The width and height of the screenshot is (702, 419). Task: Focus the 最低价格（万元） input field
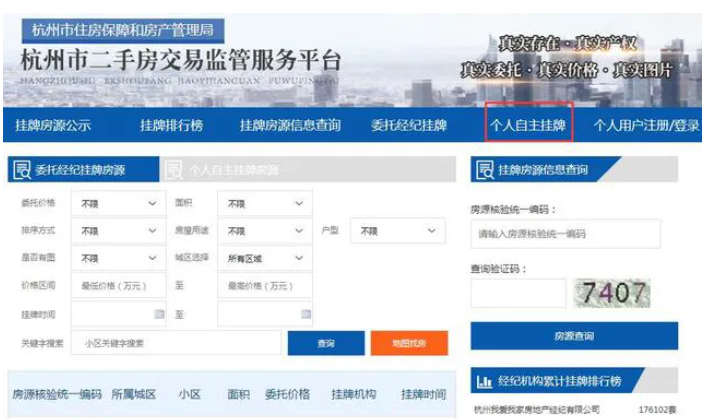coord(119,286)
